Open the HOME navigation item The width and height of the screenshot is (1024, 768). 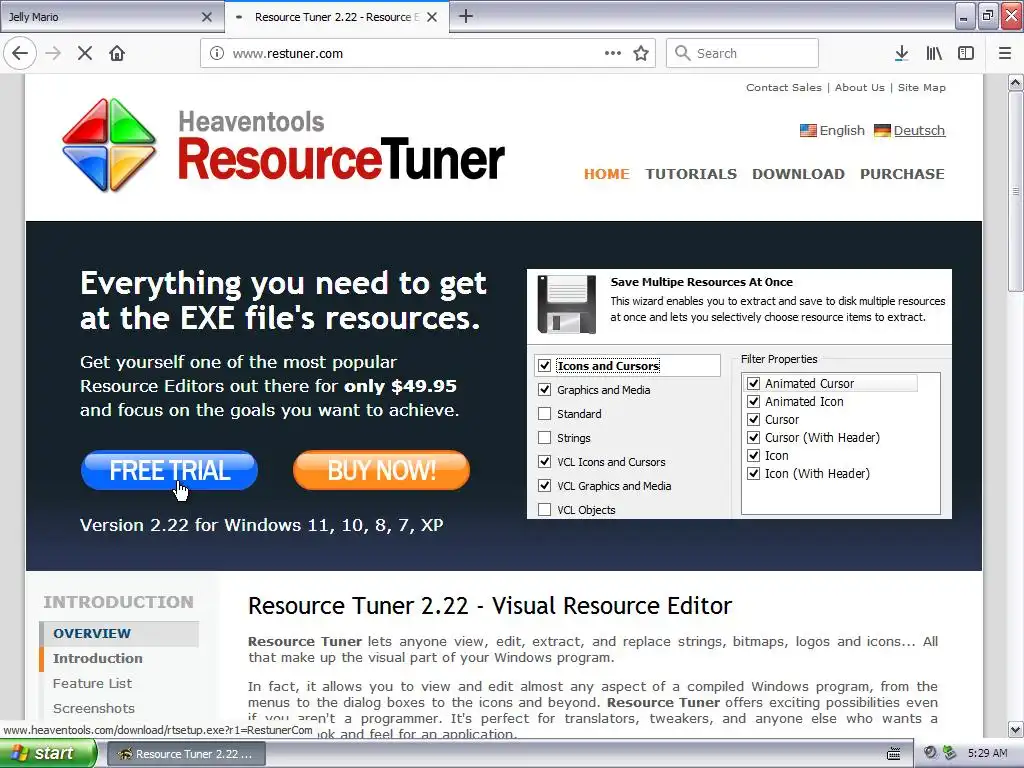click(607, 174)
